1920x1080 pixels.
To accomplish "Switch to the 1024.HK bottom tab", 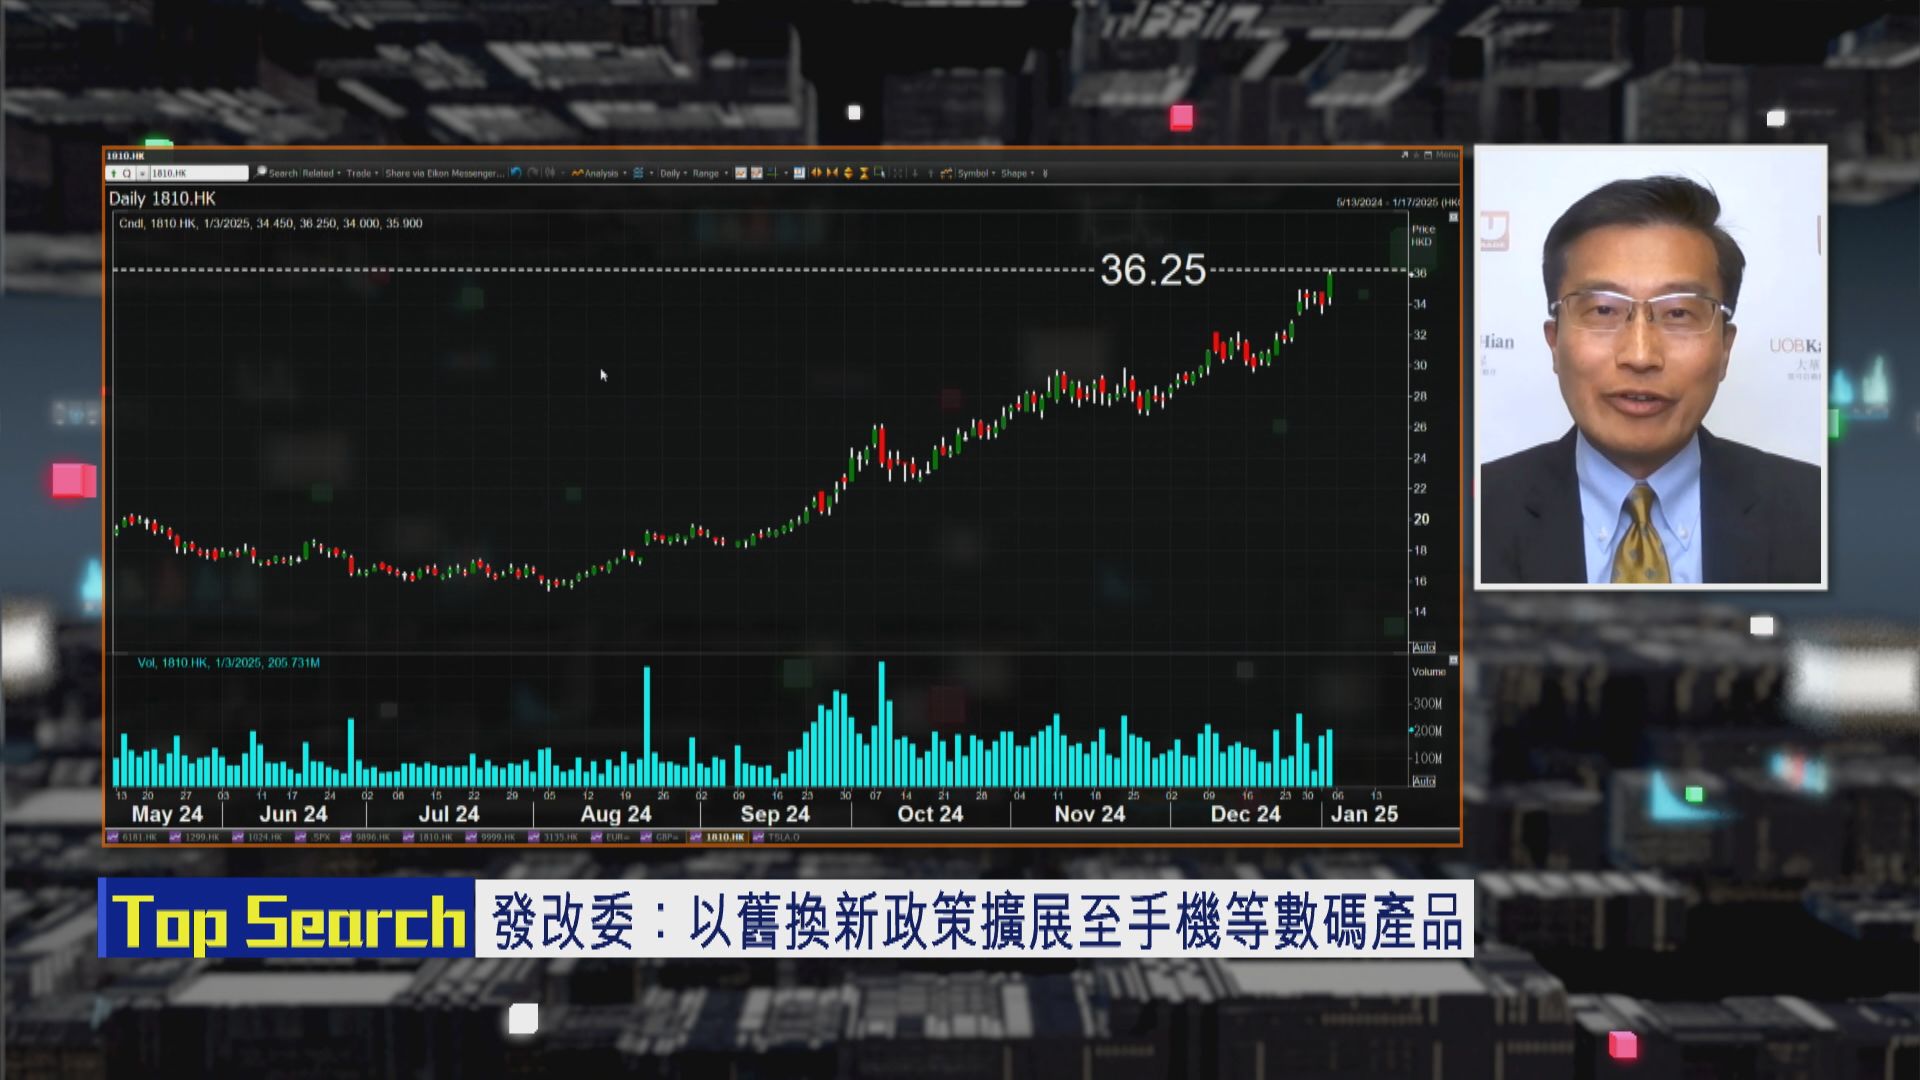I will point(257,837).
